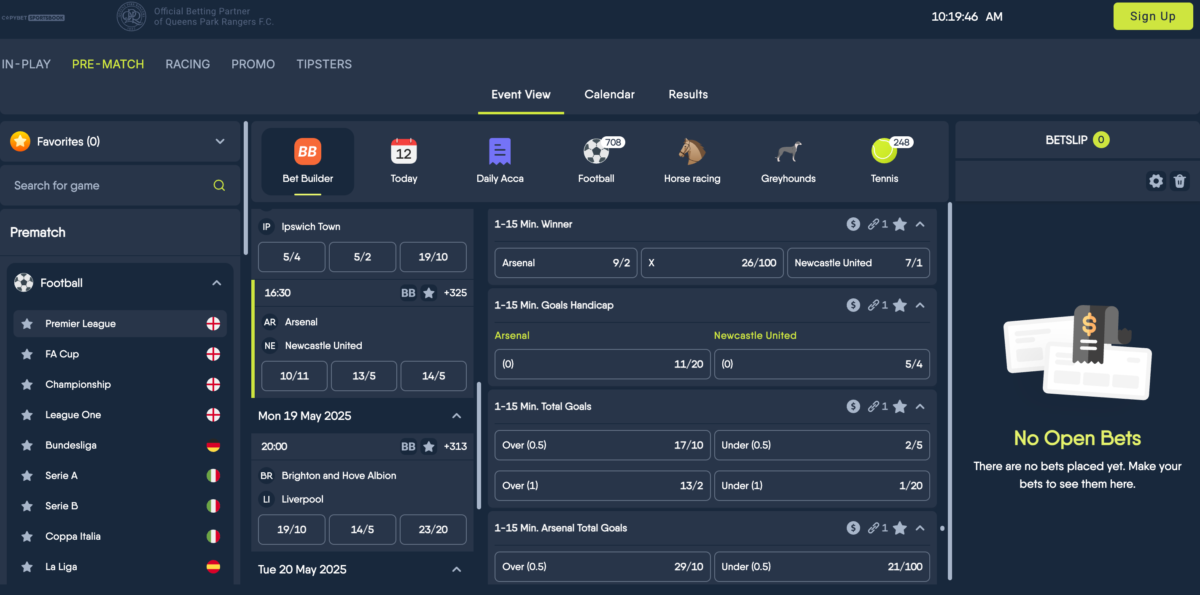Click the link icon on 1-15 Min. Goals Handicap
This screenshot has height=595, width=1200.
(874, 305)
